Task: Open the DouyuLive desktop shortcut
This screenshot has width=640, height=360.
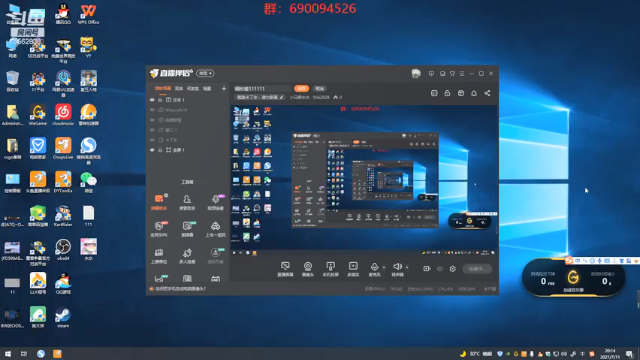Action: tap(63, 148)
